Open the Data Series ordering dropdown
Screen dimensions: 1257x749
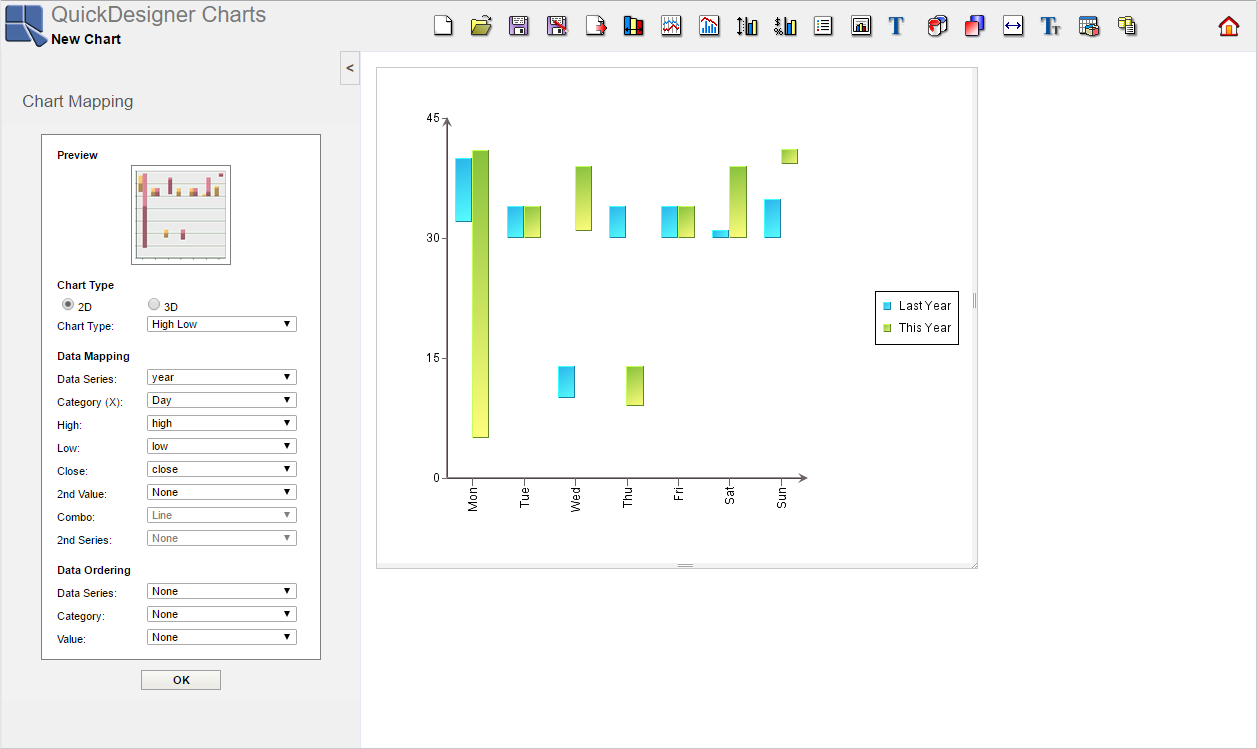(222, 592)
